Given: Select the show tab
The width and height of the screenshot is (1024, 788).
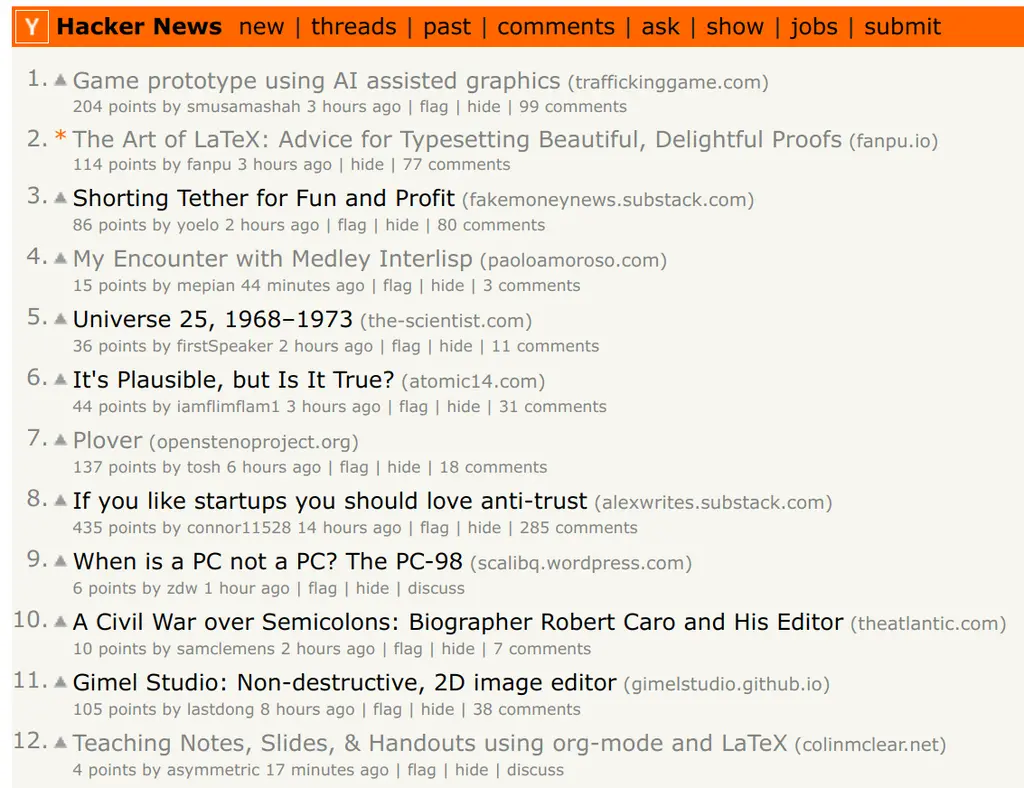Looking at the screenshot, I should click(x=734, y=27).
